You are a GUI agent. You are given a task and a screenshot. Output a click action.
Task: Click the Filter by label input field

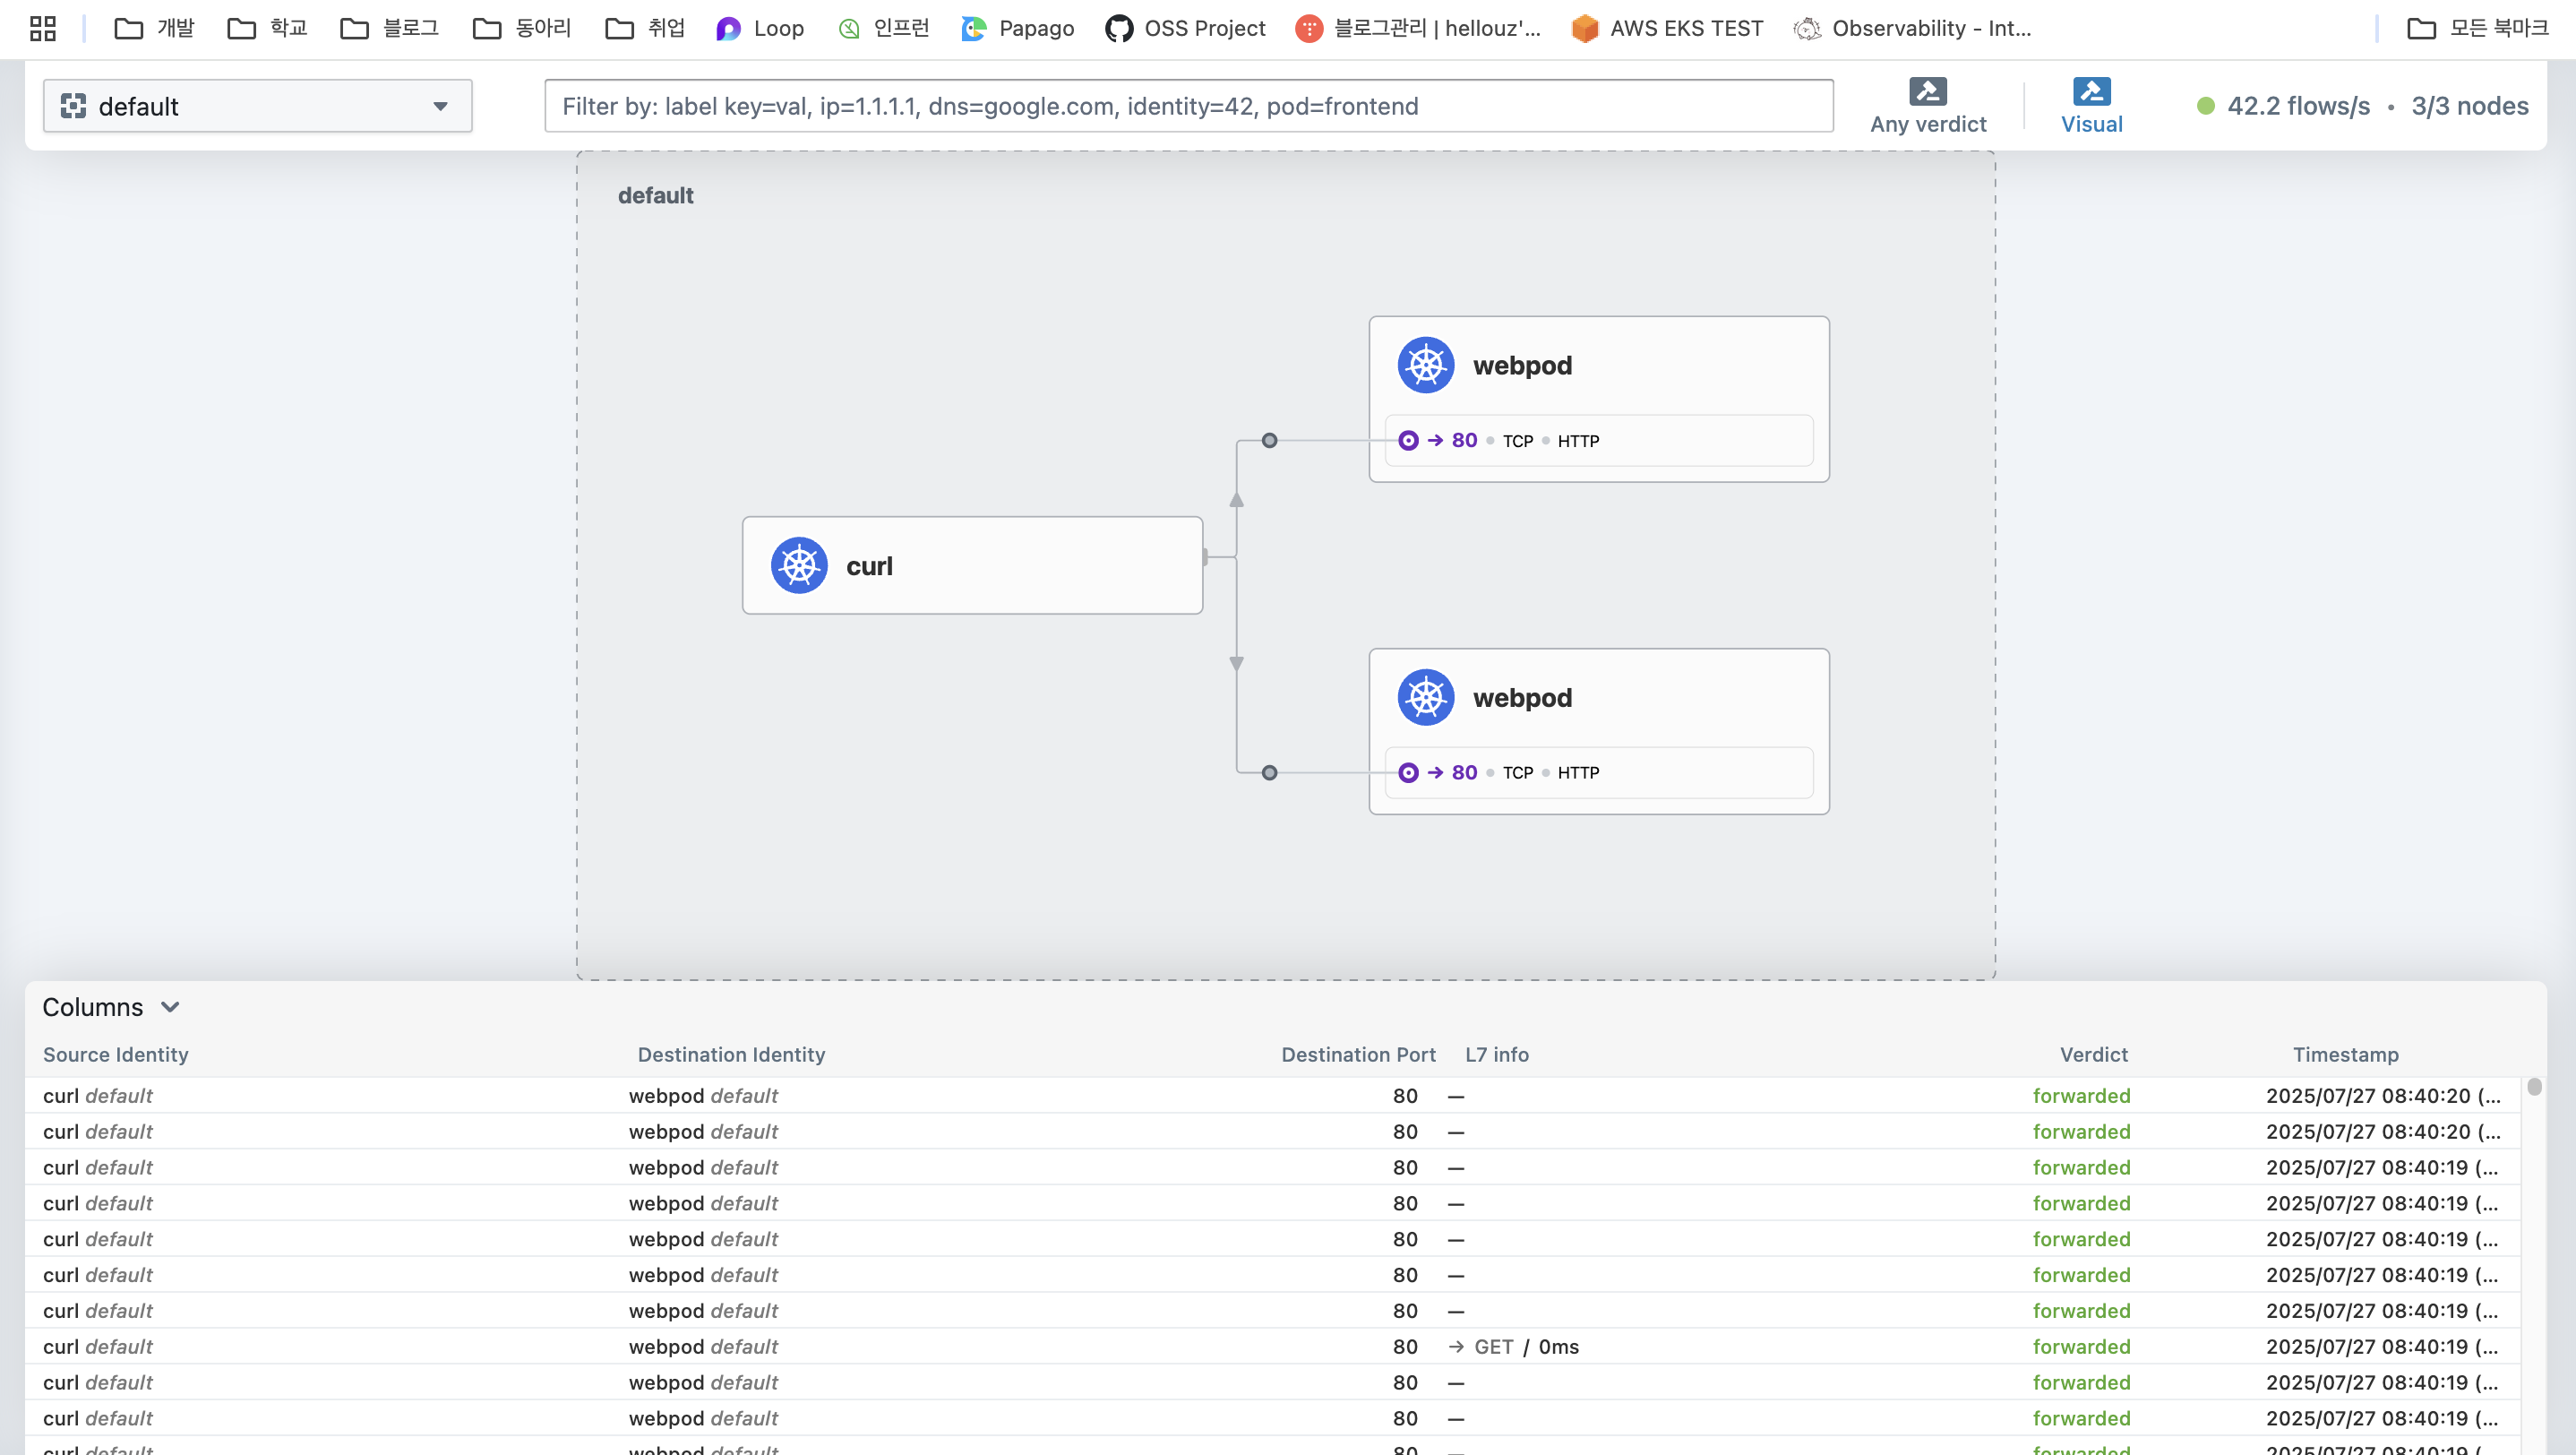[1188, 106]
